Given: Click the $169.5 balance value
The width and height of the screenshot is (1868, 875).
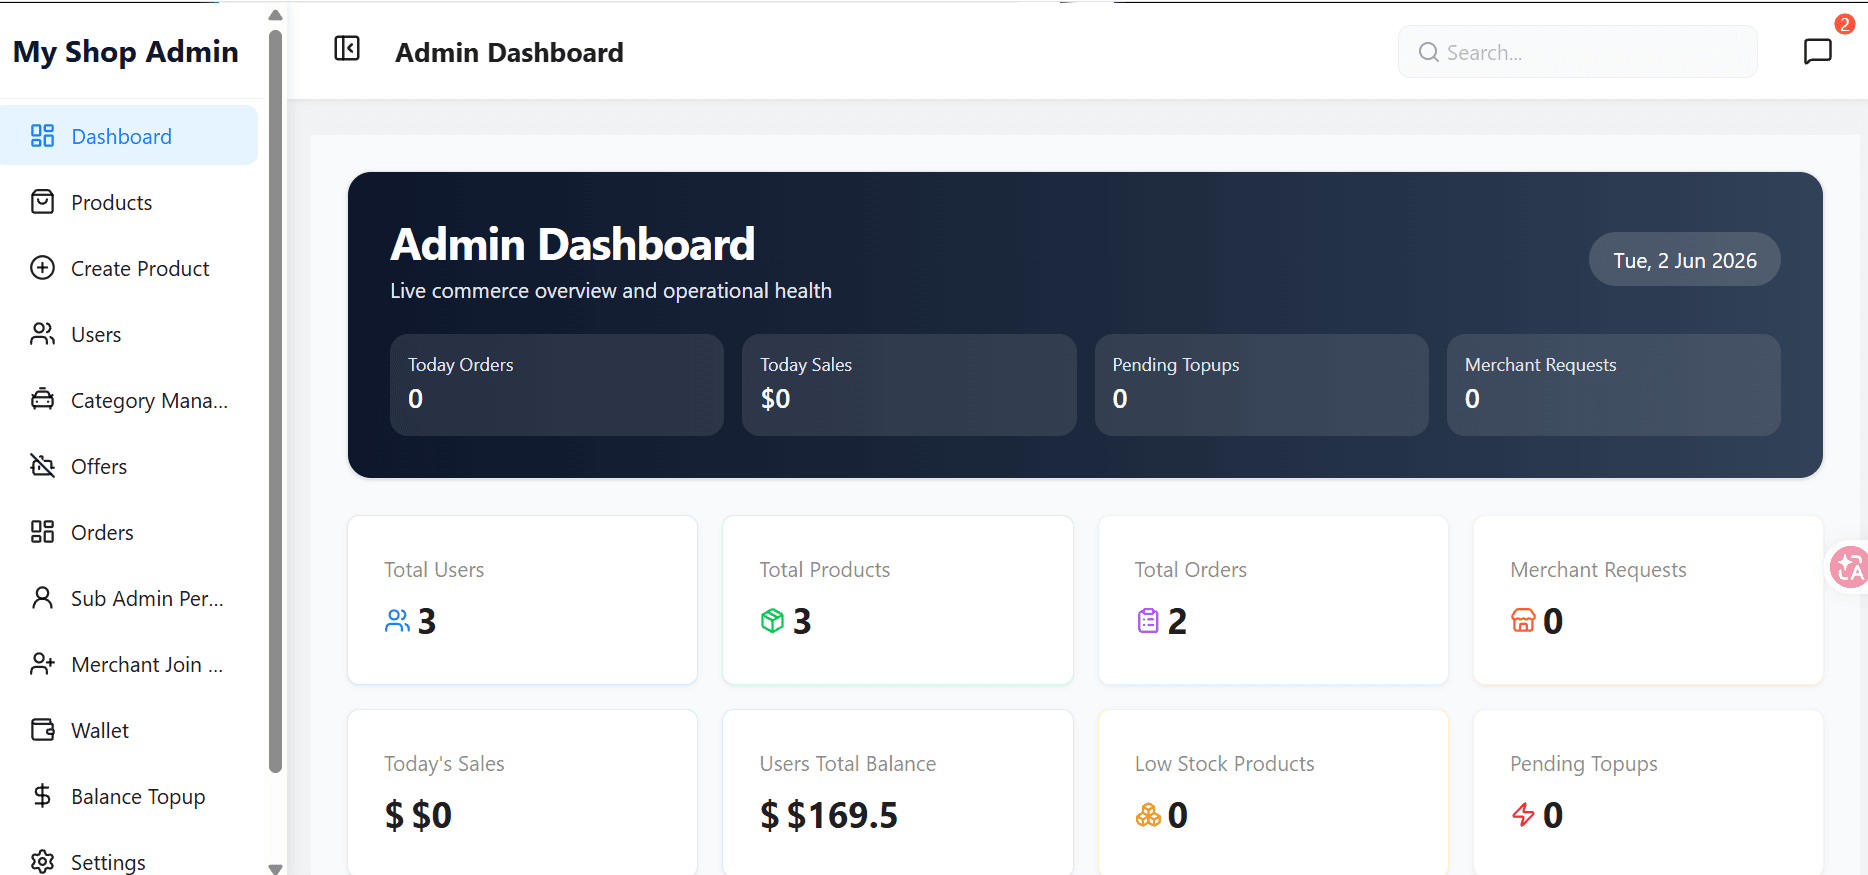Looking at the screenshot, I should 842,815.
